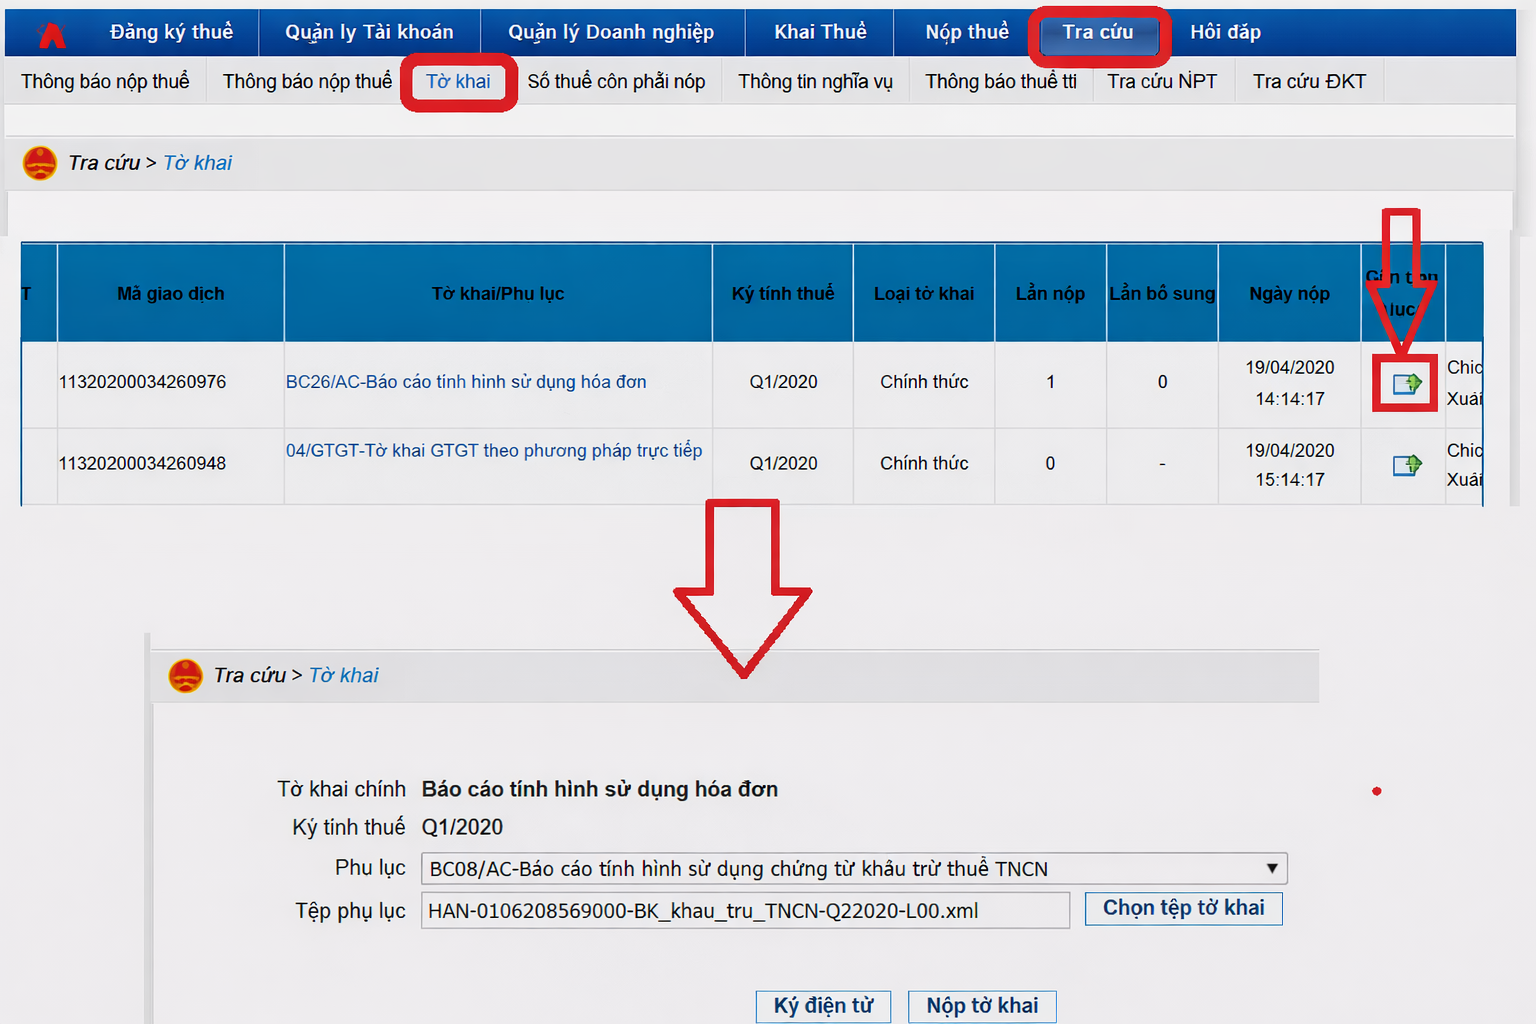Image resolution: width=1536 pixels, height=1024 pixels.
Task: Click attach appendix icon for BC26/AC row
Action: (1406, 383)
